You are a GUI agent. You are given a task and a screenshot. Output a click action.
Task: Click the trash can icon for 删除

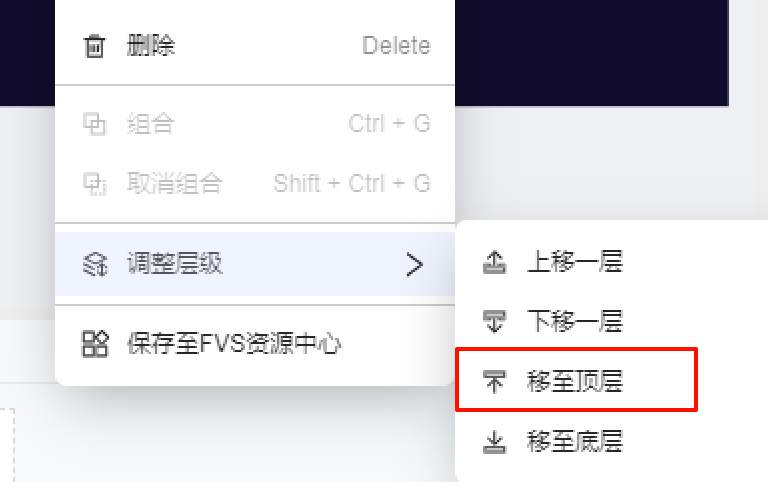pyautogui.click(x=95, y=46)
